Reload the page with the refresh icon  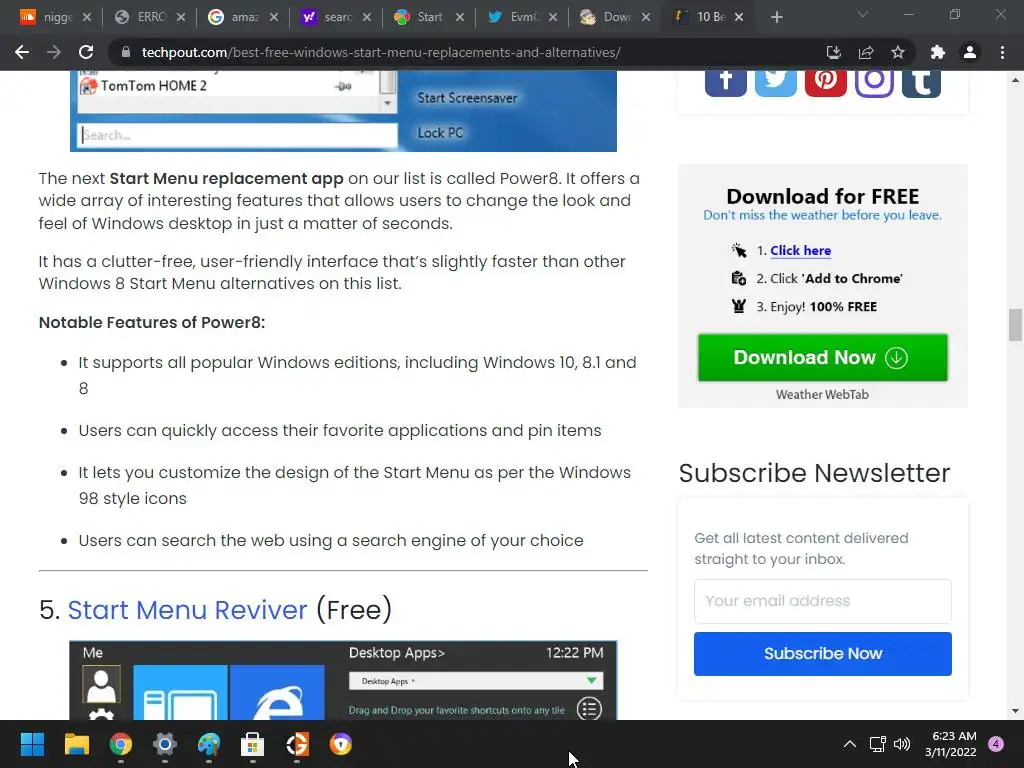coord(86,52)
